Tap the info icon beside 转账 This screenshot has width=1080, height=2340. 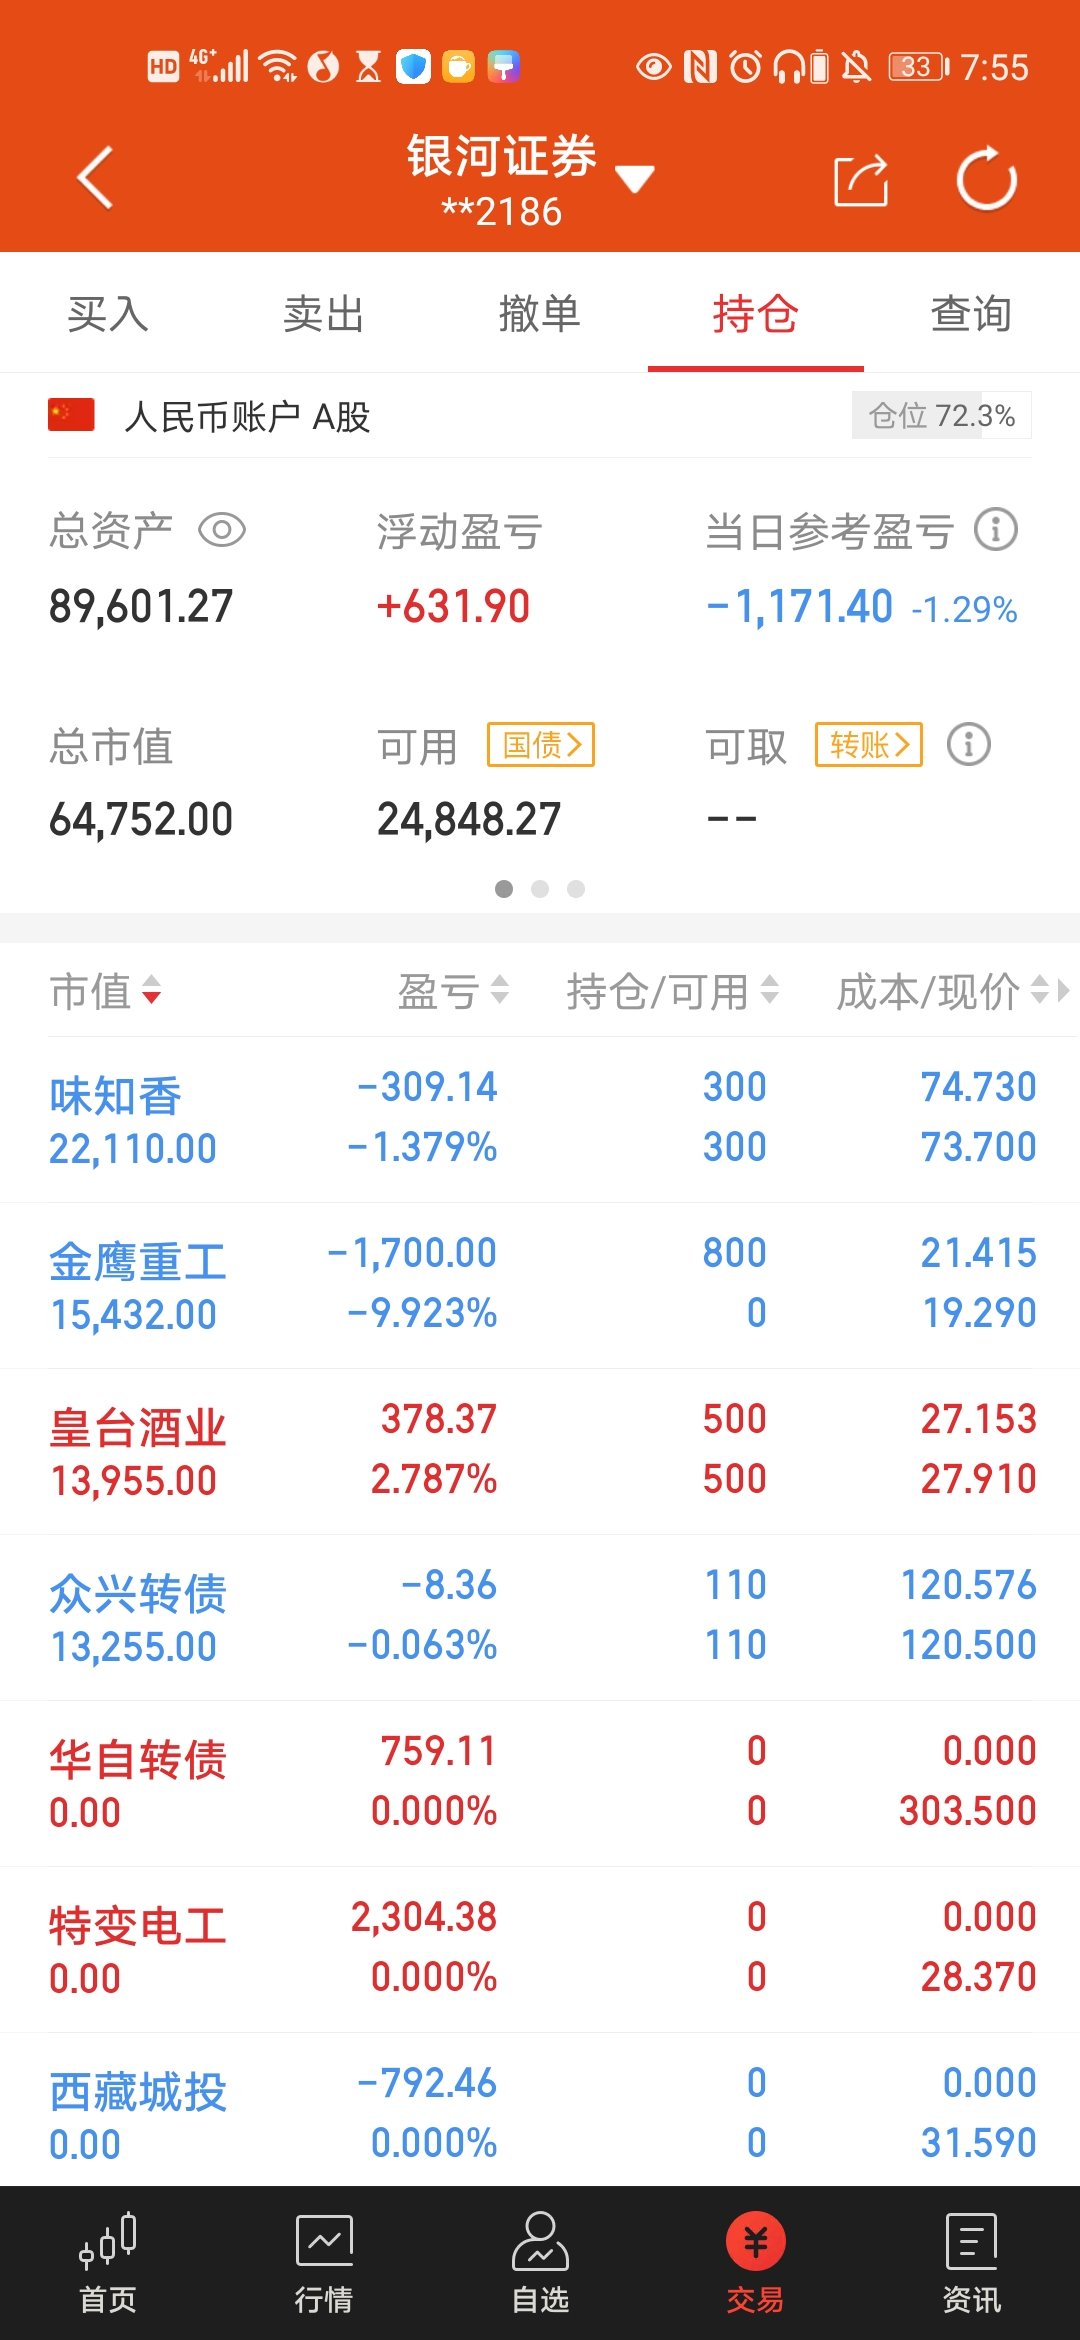coord(968,745)
